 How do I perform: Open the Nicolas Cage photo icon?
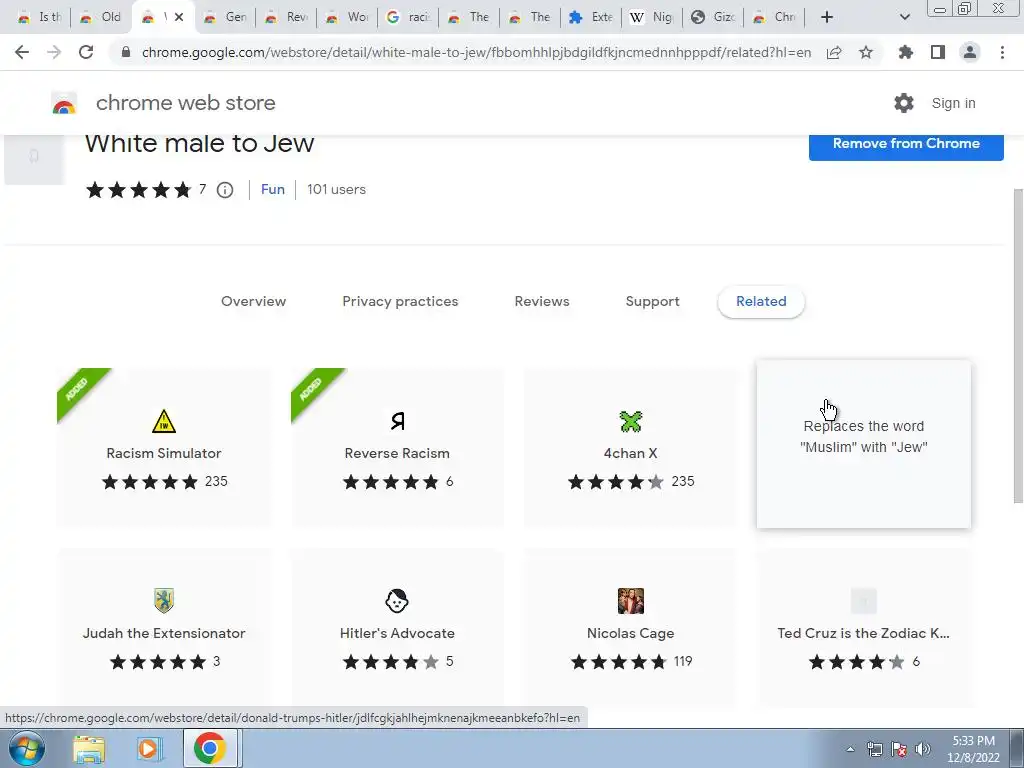(x=631, y=601)
